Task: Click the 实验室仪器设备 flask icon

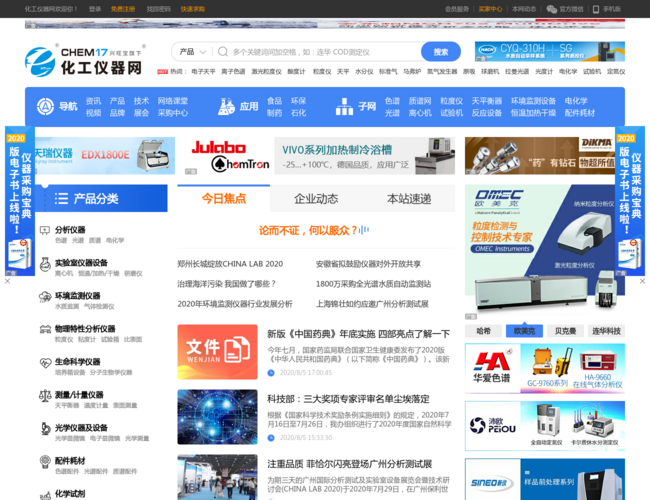Action: pyautogui.click(x=45, y=264)
